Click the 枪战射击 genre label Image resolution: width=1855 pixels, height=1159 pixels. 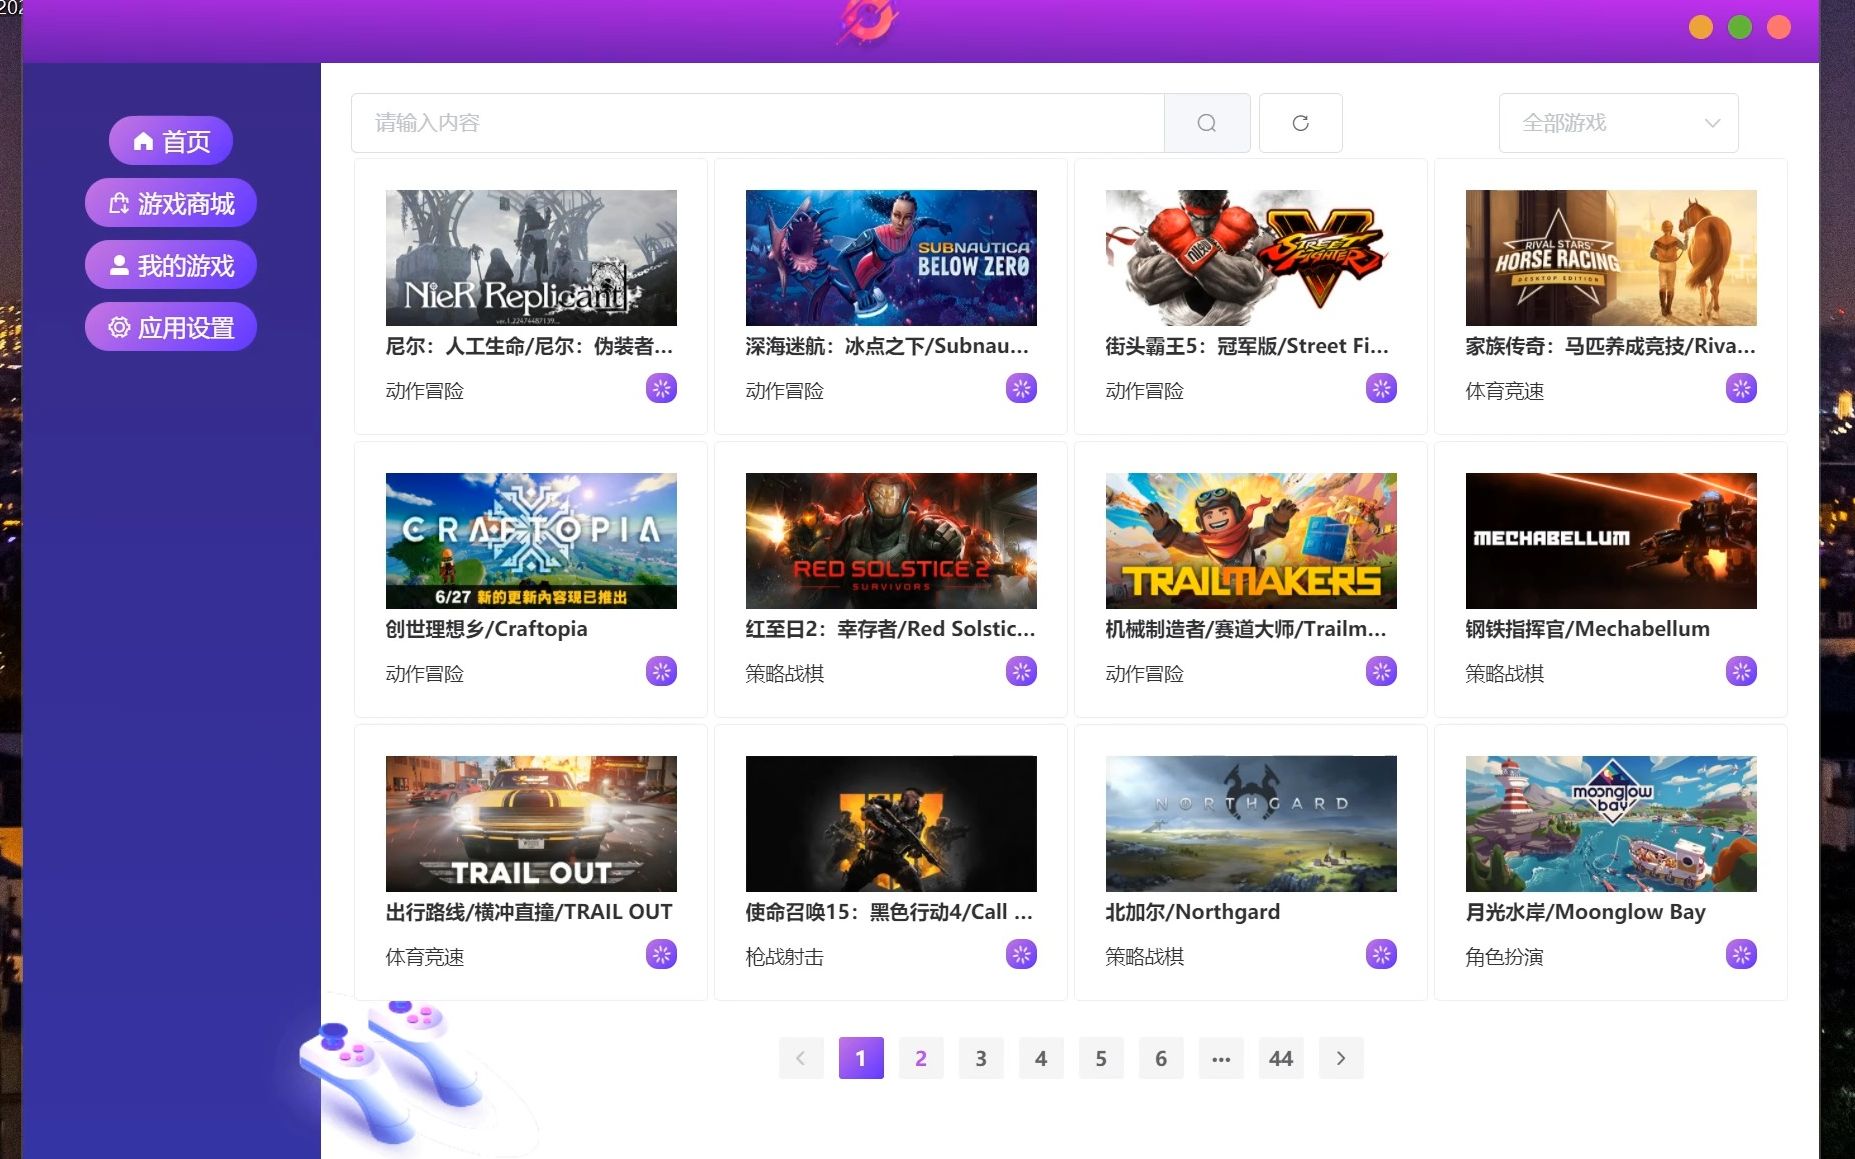(785, 957)
